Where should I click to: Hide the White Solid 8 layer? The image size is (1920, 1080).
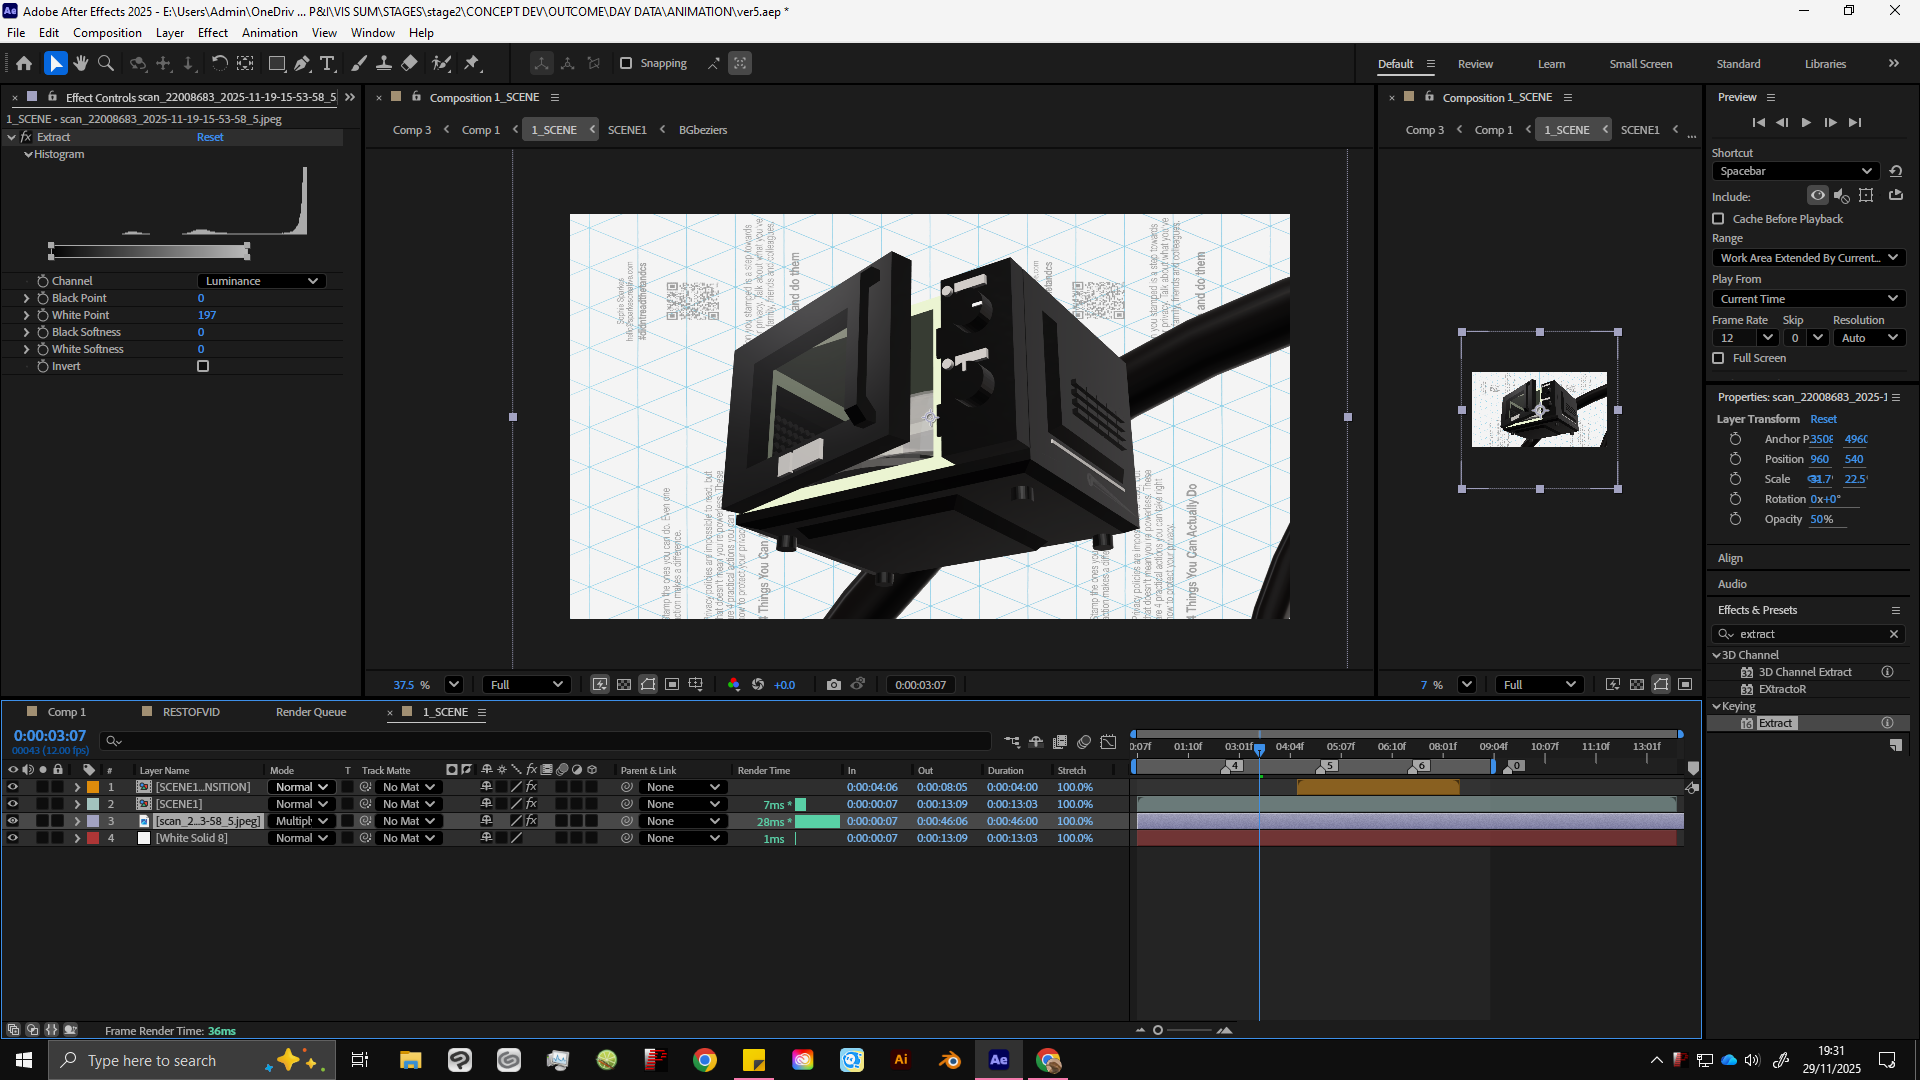(x=13, y=838)
